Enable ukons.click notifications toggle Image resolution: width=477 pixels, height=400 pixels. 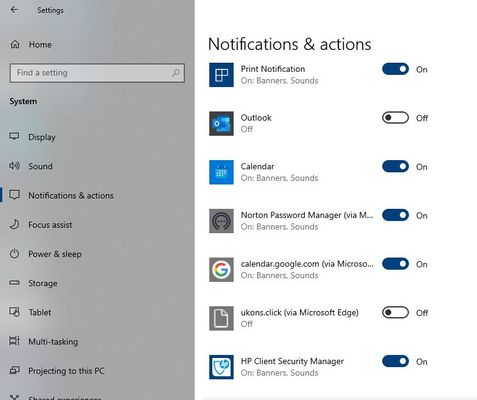pos(395,312)
